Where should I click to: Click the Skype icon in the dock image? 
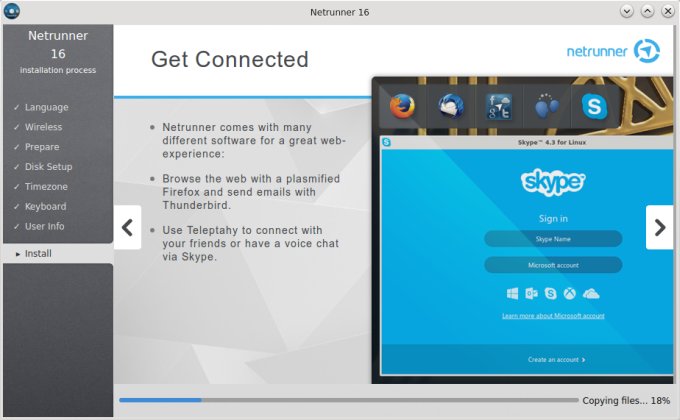pos(594,106)
